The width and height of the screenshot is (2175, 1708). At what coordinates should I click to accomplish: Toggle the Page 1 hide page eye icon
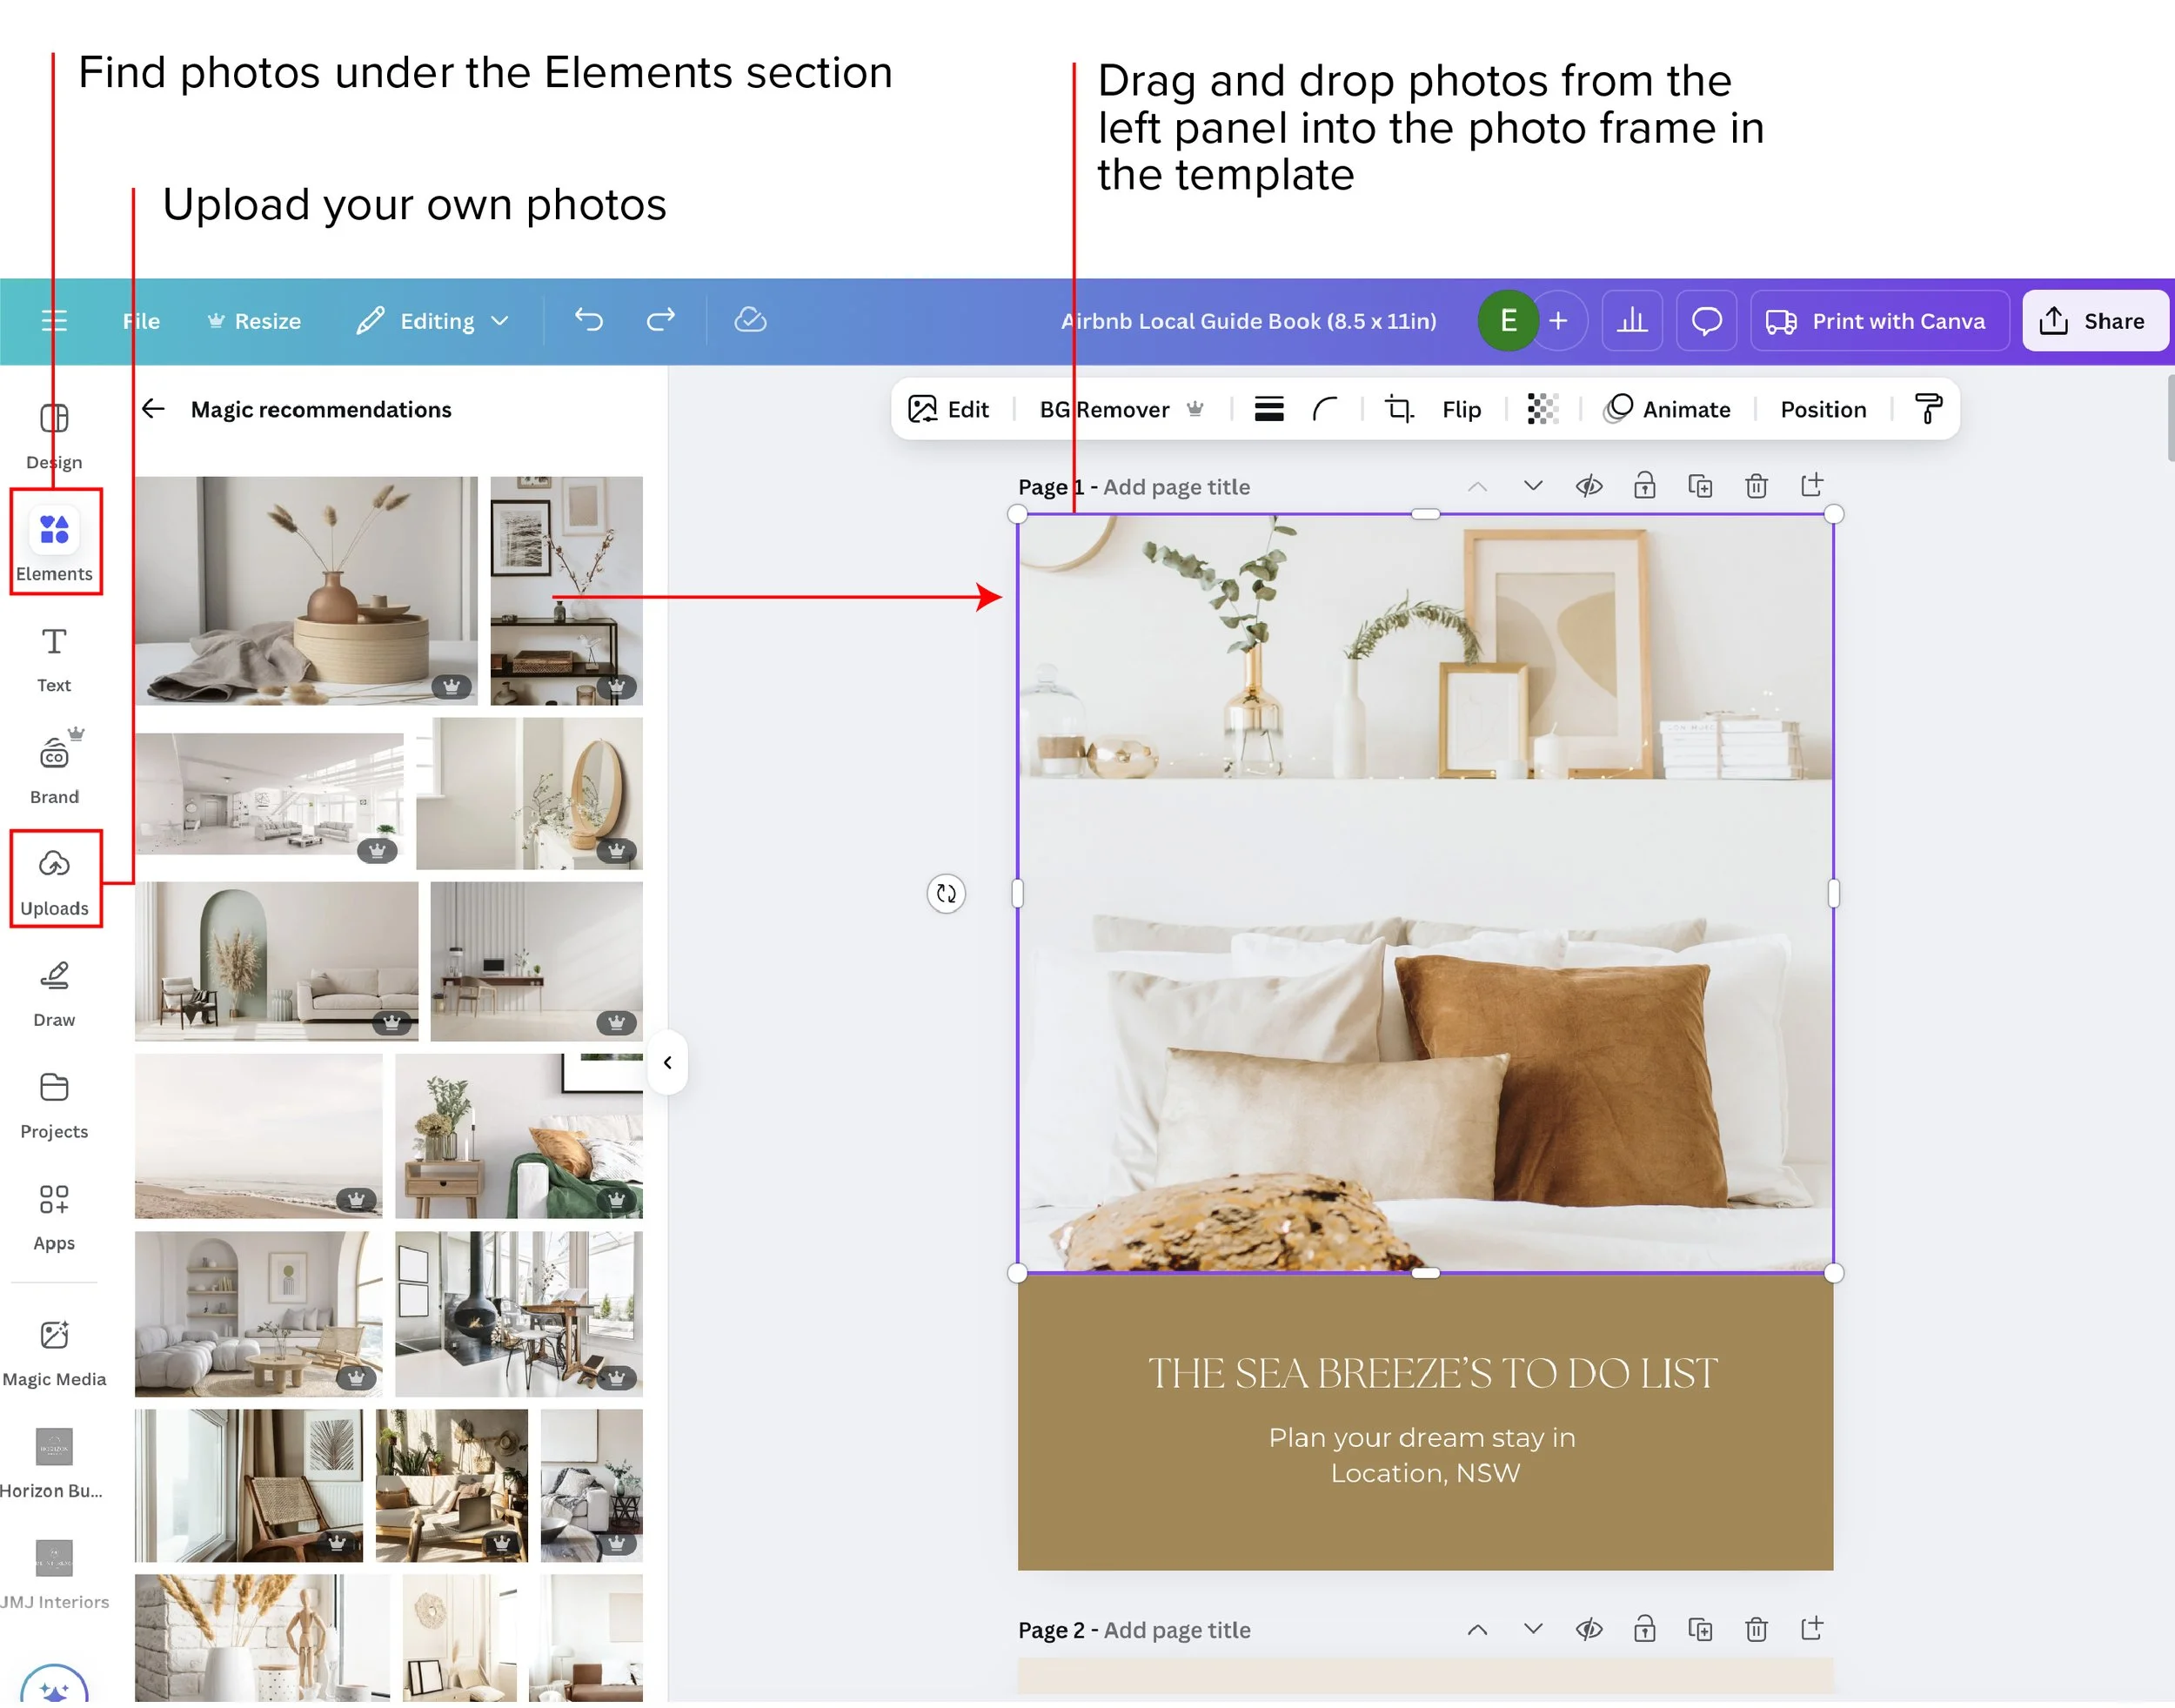click(x=1589, y=487)
